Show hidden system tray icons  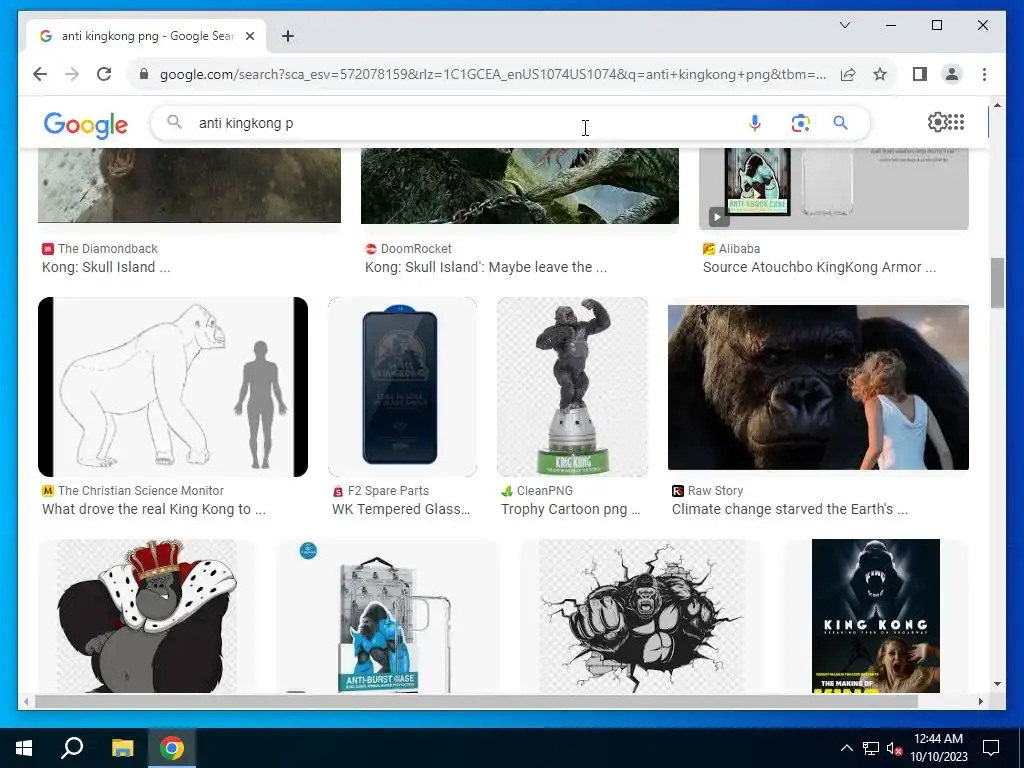click(846, 748)
